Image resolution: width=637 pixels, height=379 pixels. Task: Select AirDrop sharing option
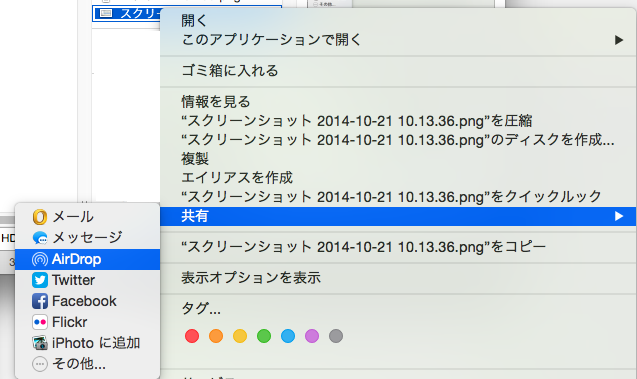coord(87,259)
